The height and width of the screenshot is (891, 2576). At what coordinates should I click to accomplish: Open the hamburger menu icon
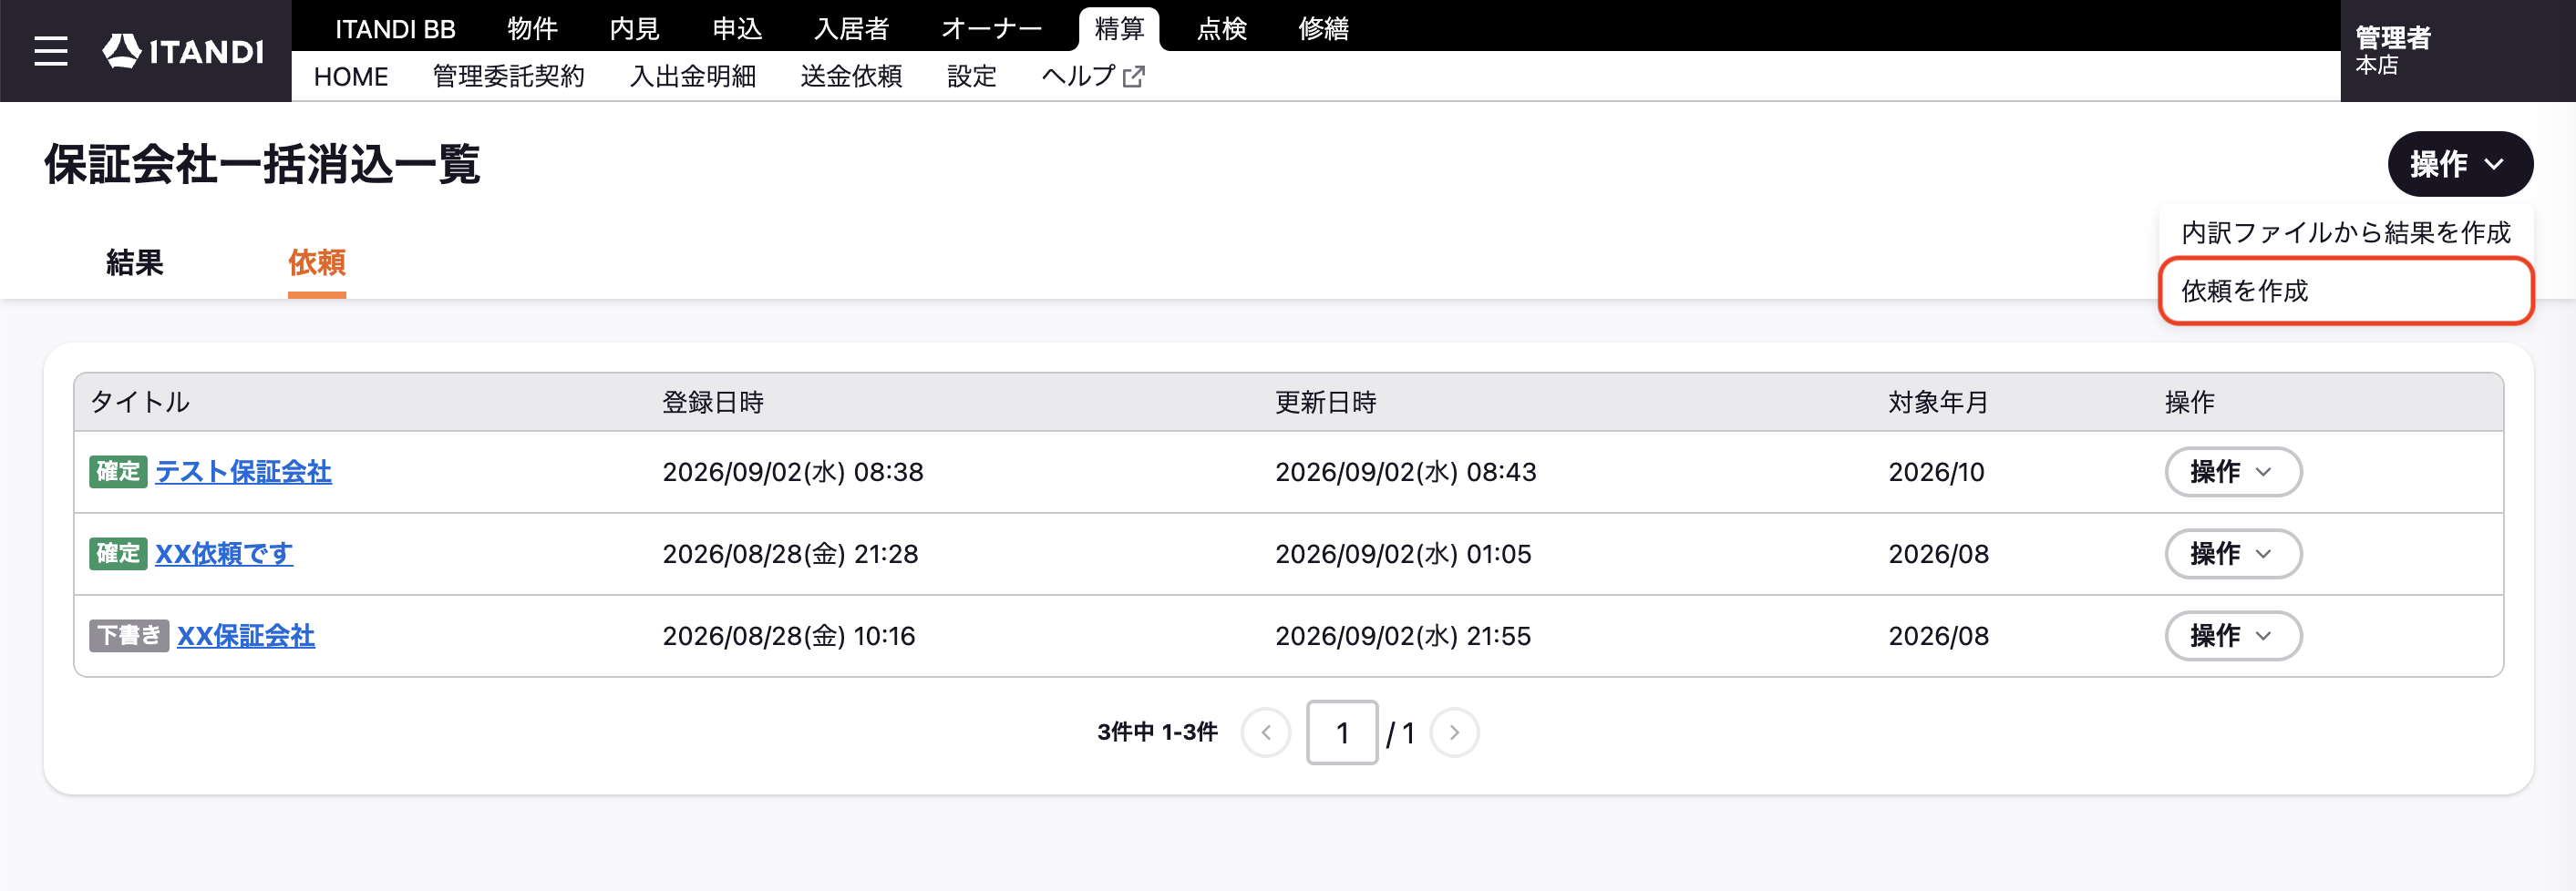pos(51,51)
